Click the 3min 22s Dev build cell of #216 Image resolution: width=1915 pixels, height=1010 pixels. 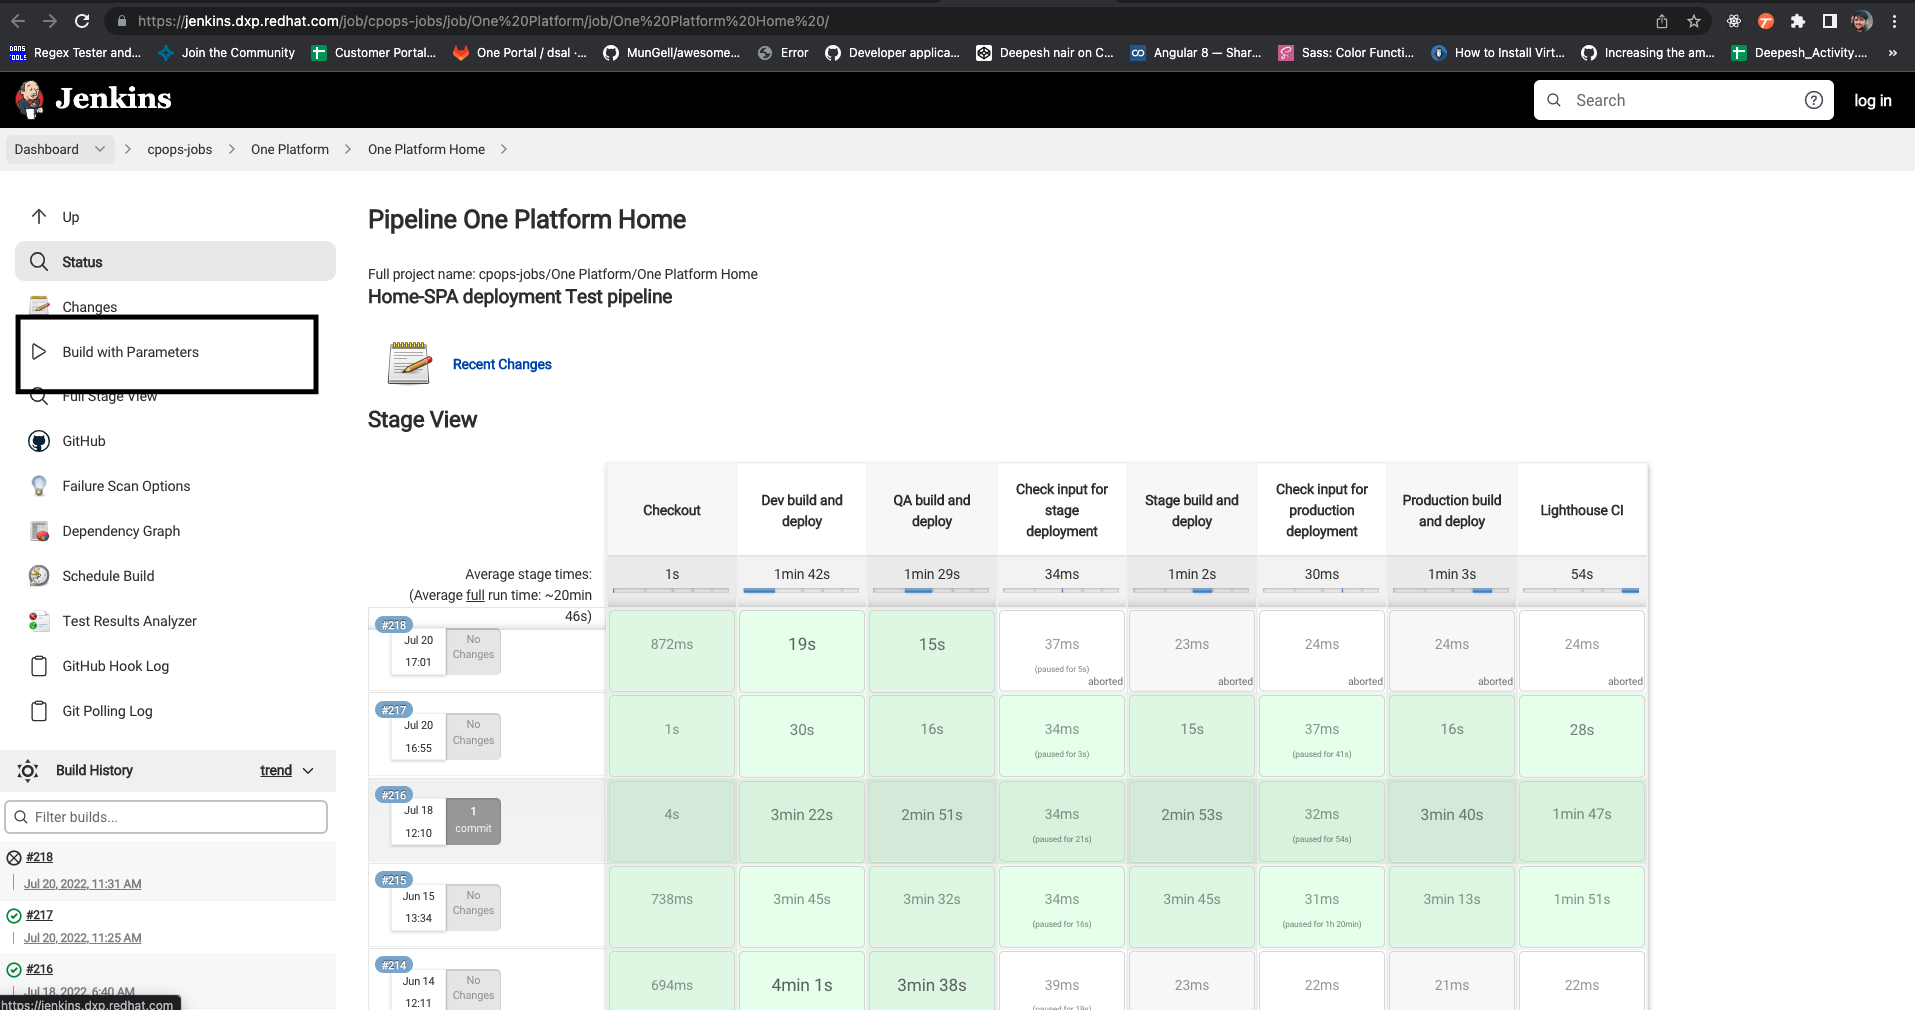(x=801, y=820)
